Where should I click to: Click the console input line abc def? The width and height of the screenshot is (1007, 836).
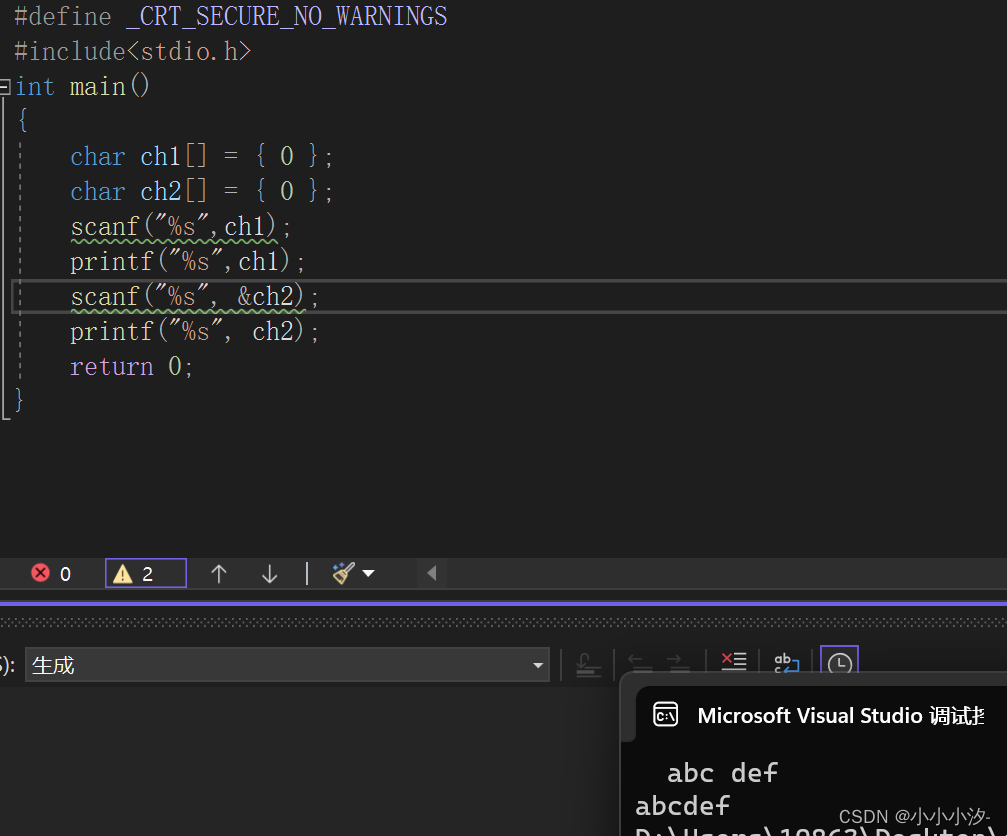pyautogui.click(x=722, y=772)
